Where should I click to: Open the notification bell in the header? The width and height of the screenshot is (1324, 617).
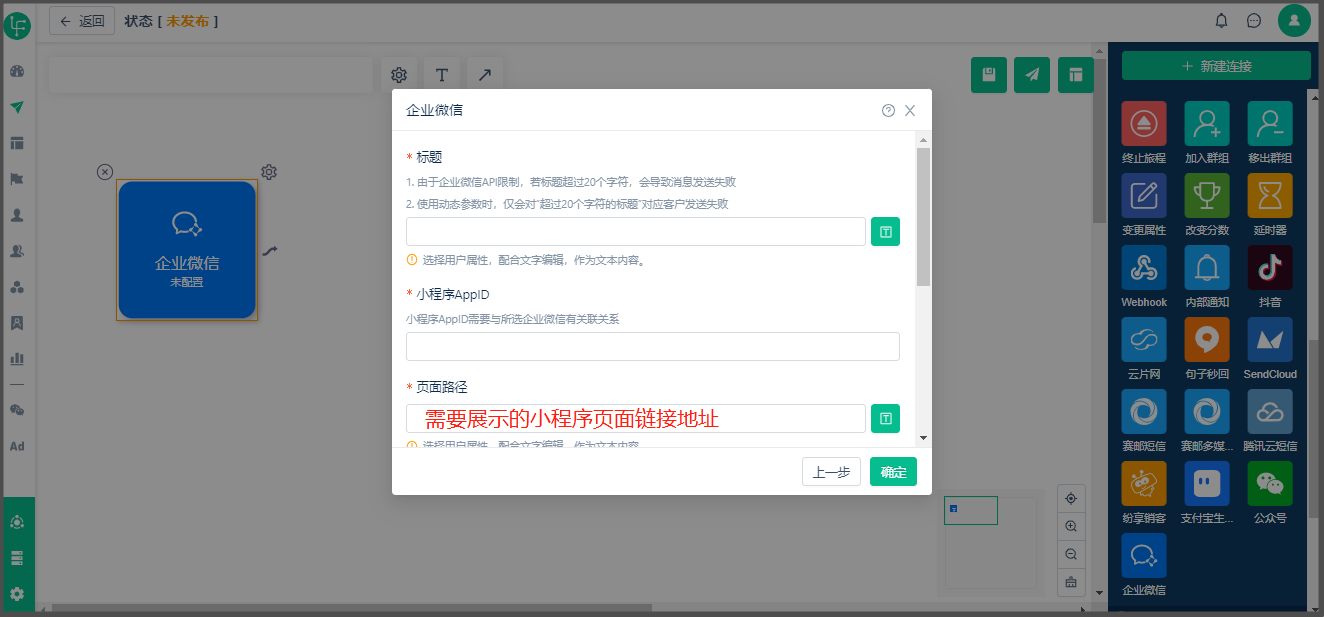pyautogui.click(x=1221, y=21)
